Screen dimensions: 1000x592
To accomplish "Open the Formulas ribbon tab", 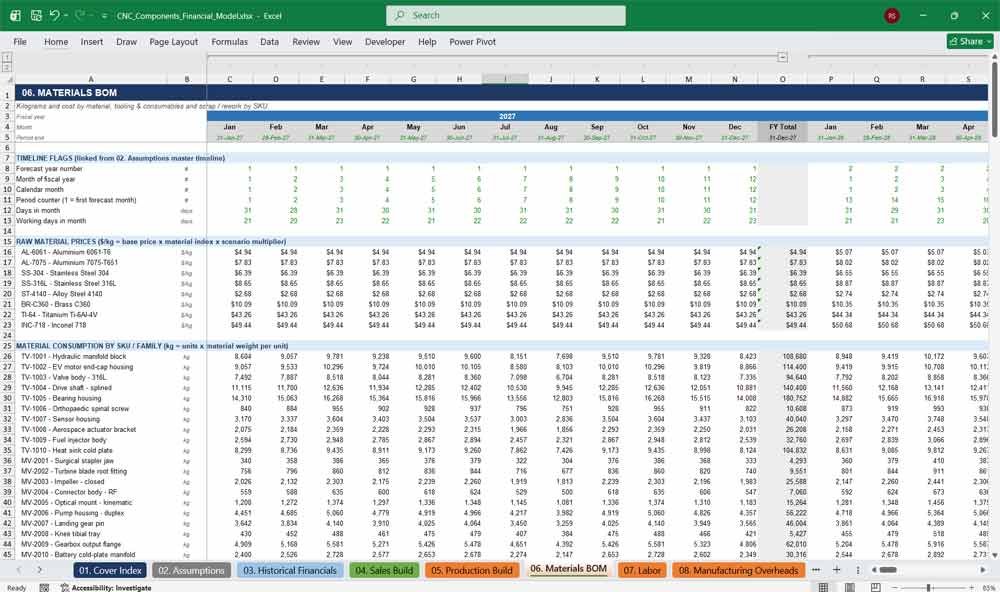I will (x=229, y=41).
